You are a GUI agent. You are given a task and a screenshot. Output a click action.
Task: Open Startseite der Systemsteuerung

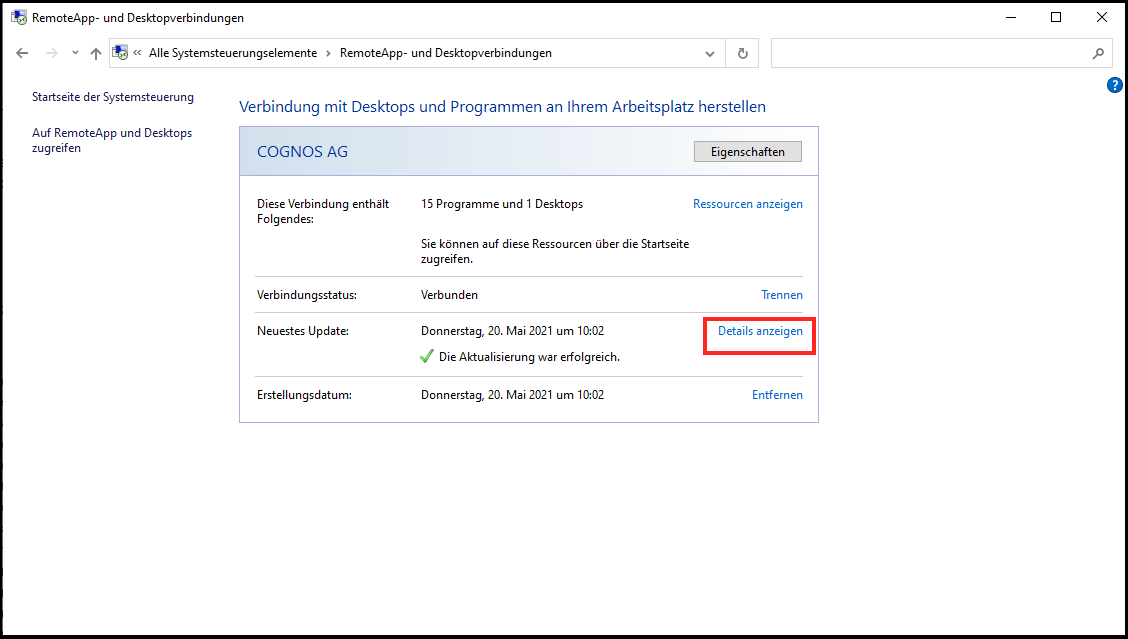(113, 97)
